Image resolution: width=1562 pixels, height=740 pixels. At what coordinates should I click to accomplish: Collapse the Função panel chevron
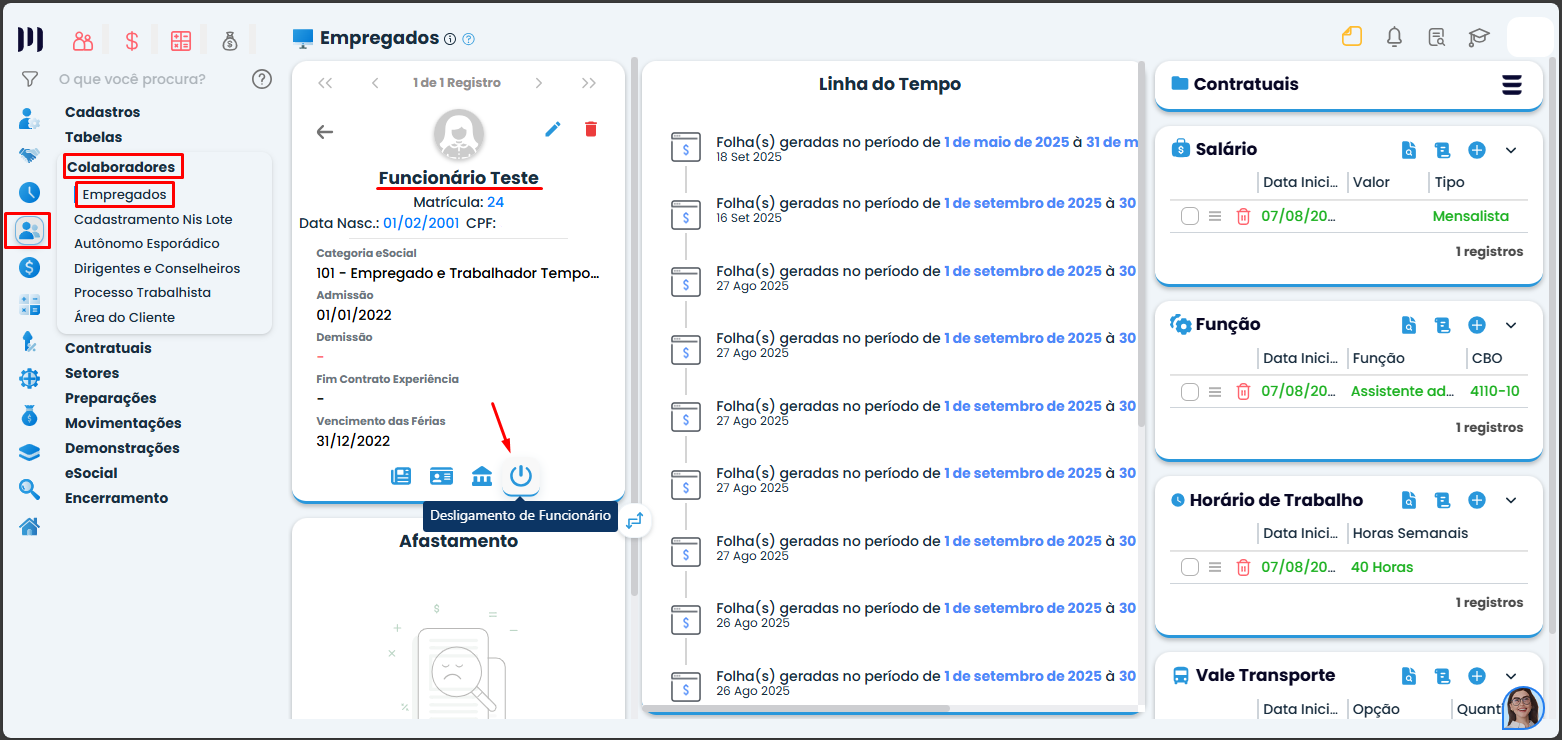point(1511,325)
